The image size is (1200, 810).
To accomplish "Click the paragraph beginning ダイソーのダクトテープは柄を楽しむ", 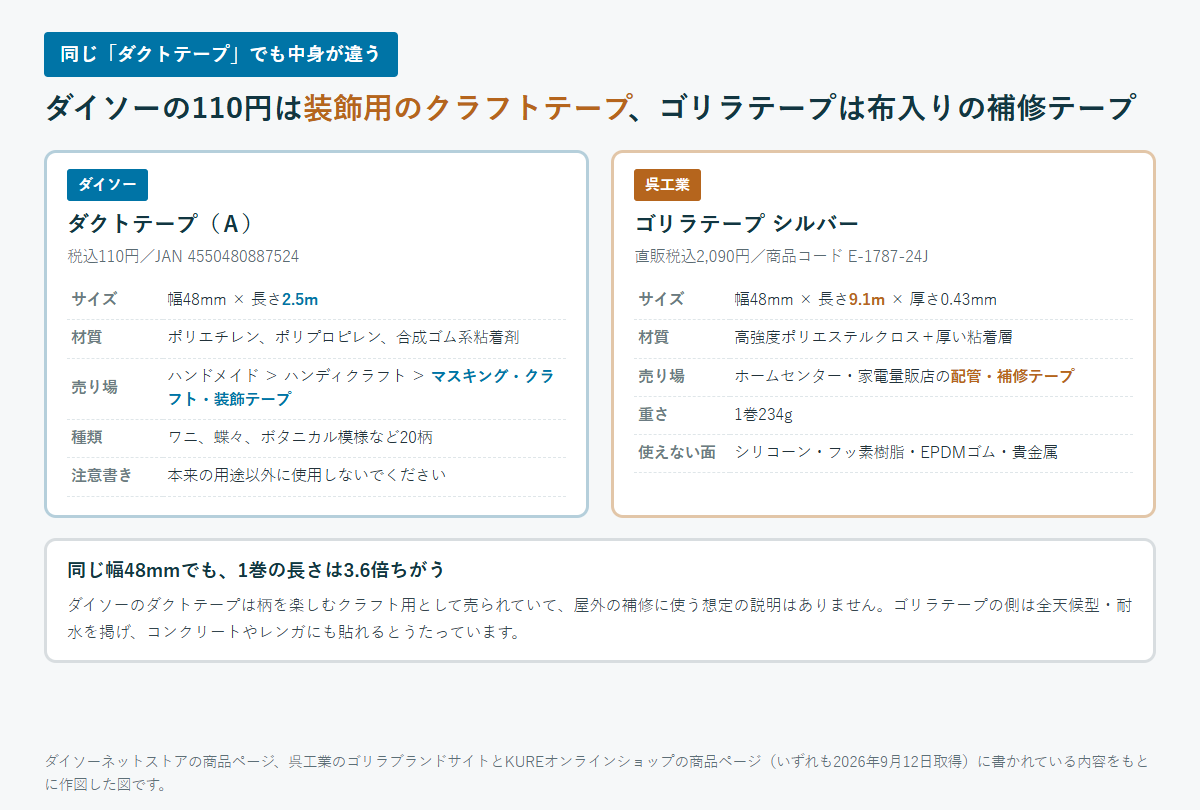I will pyautogui.click(x=600, y=619).
